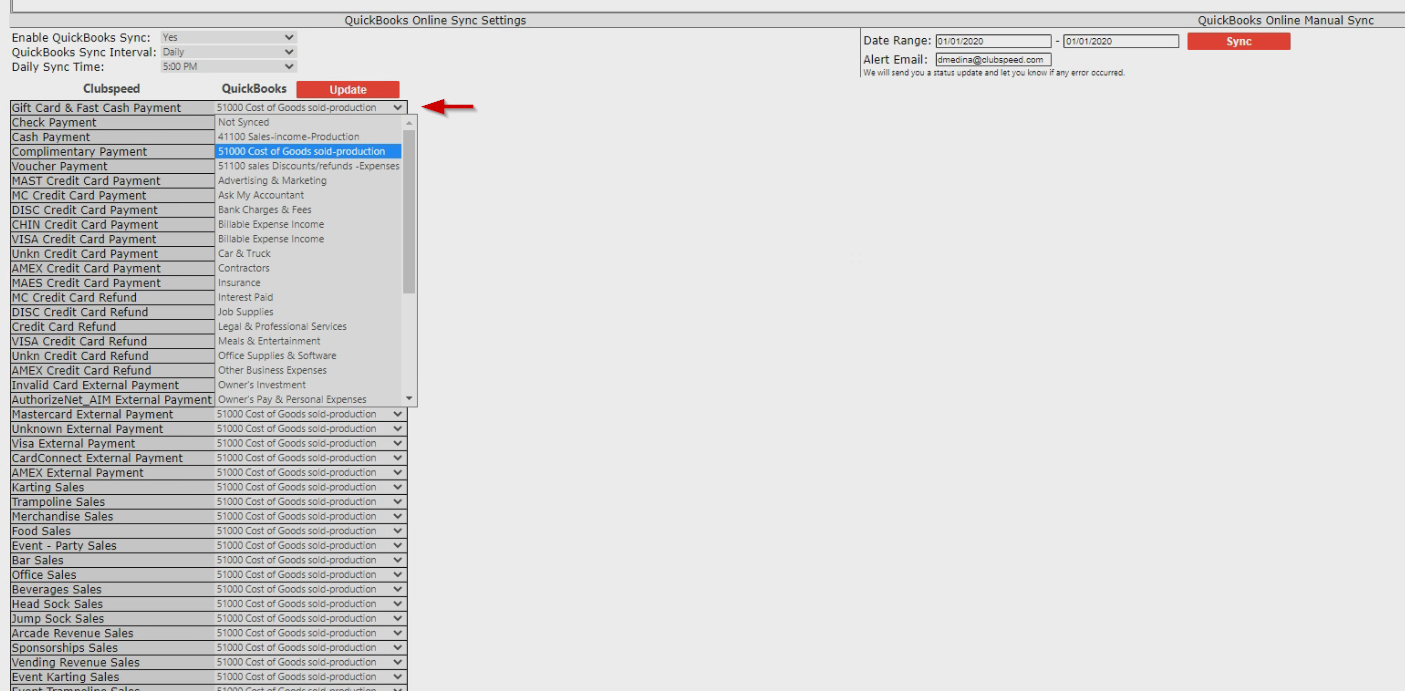
Task: Open CardConnect External Payment account dropdown
Action: [311, 458]
